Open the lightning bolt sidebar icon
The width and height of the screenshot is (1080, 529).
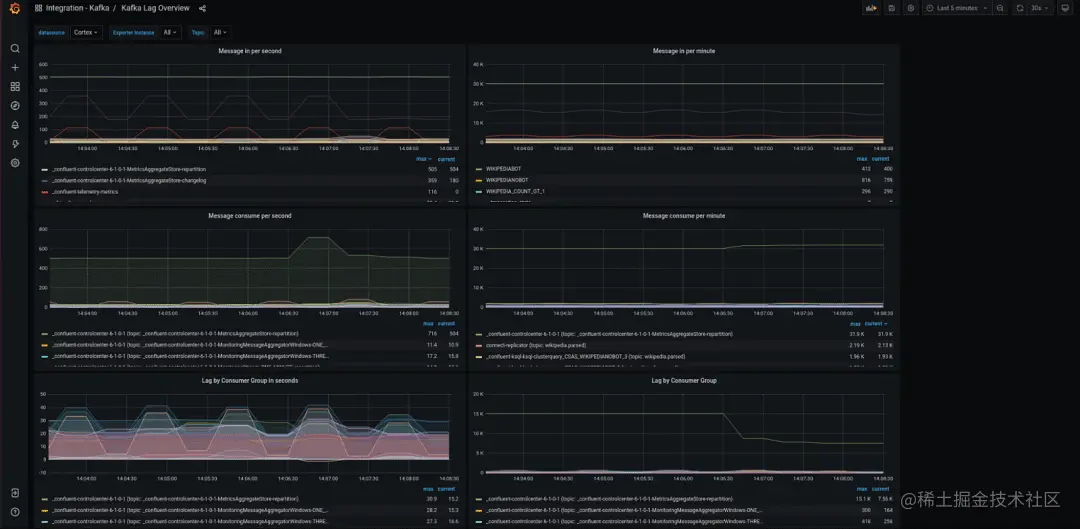pyautogui.click(x=15, y=144)
